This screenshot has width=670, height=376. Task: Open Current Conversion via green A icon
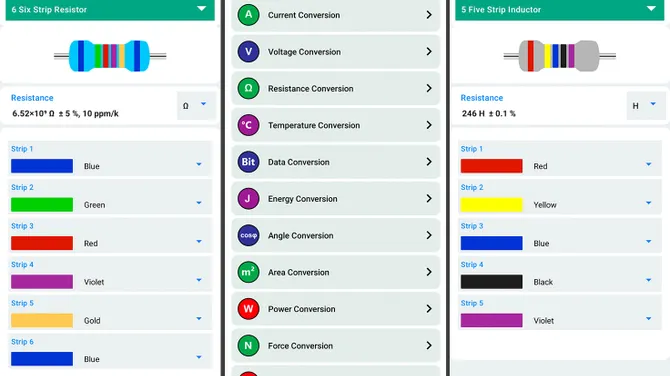248,15
